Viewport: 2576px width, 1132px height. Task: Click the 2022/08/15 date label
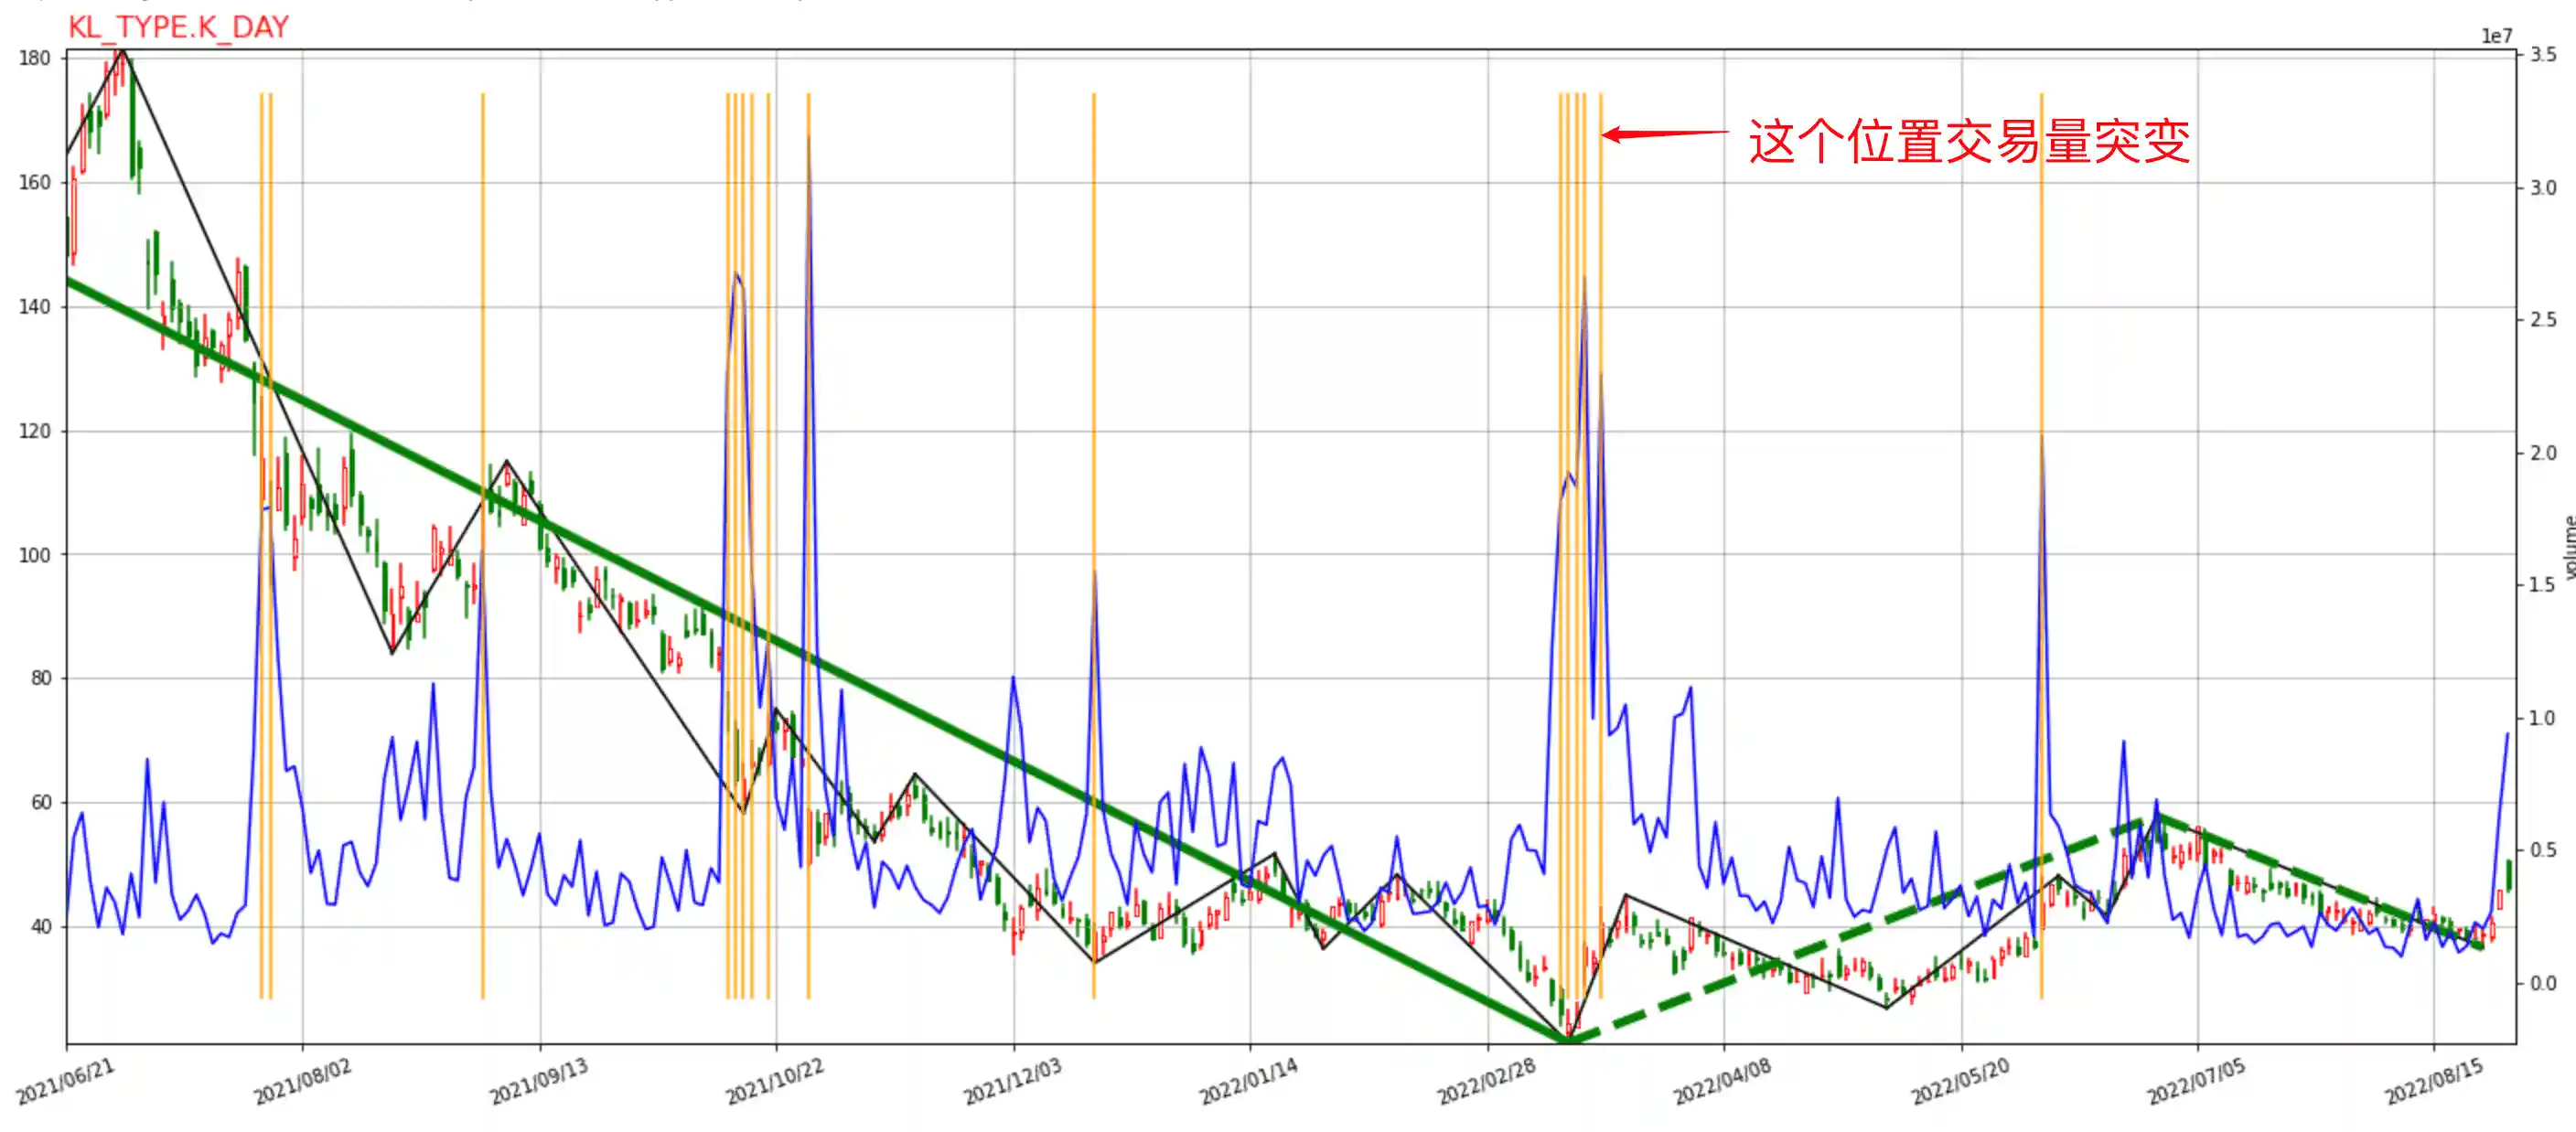click(2433, 1082)
